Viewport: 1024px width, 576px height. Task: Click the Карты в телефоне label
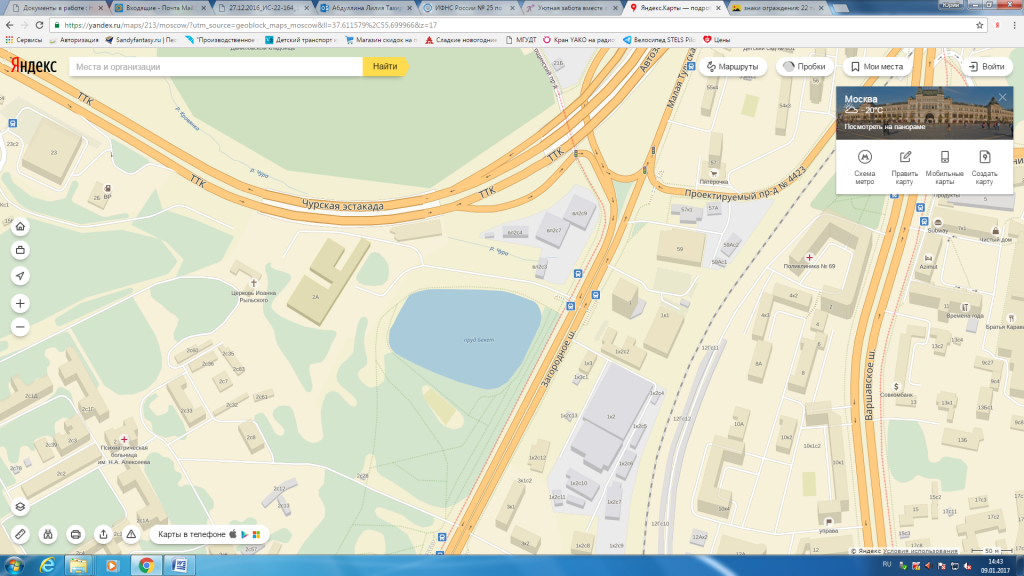tap(191, 534)
